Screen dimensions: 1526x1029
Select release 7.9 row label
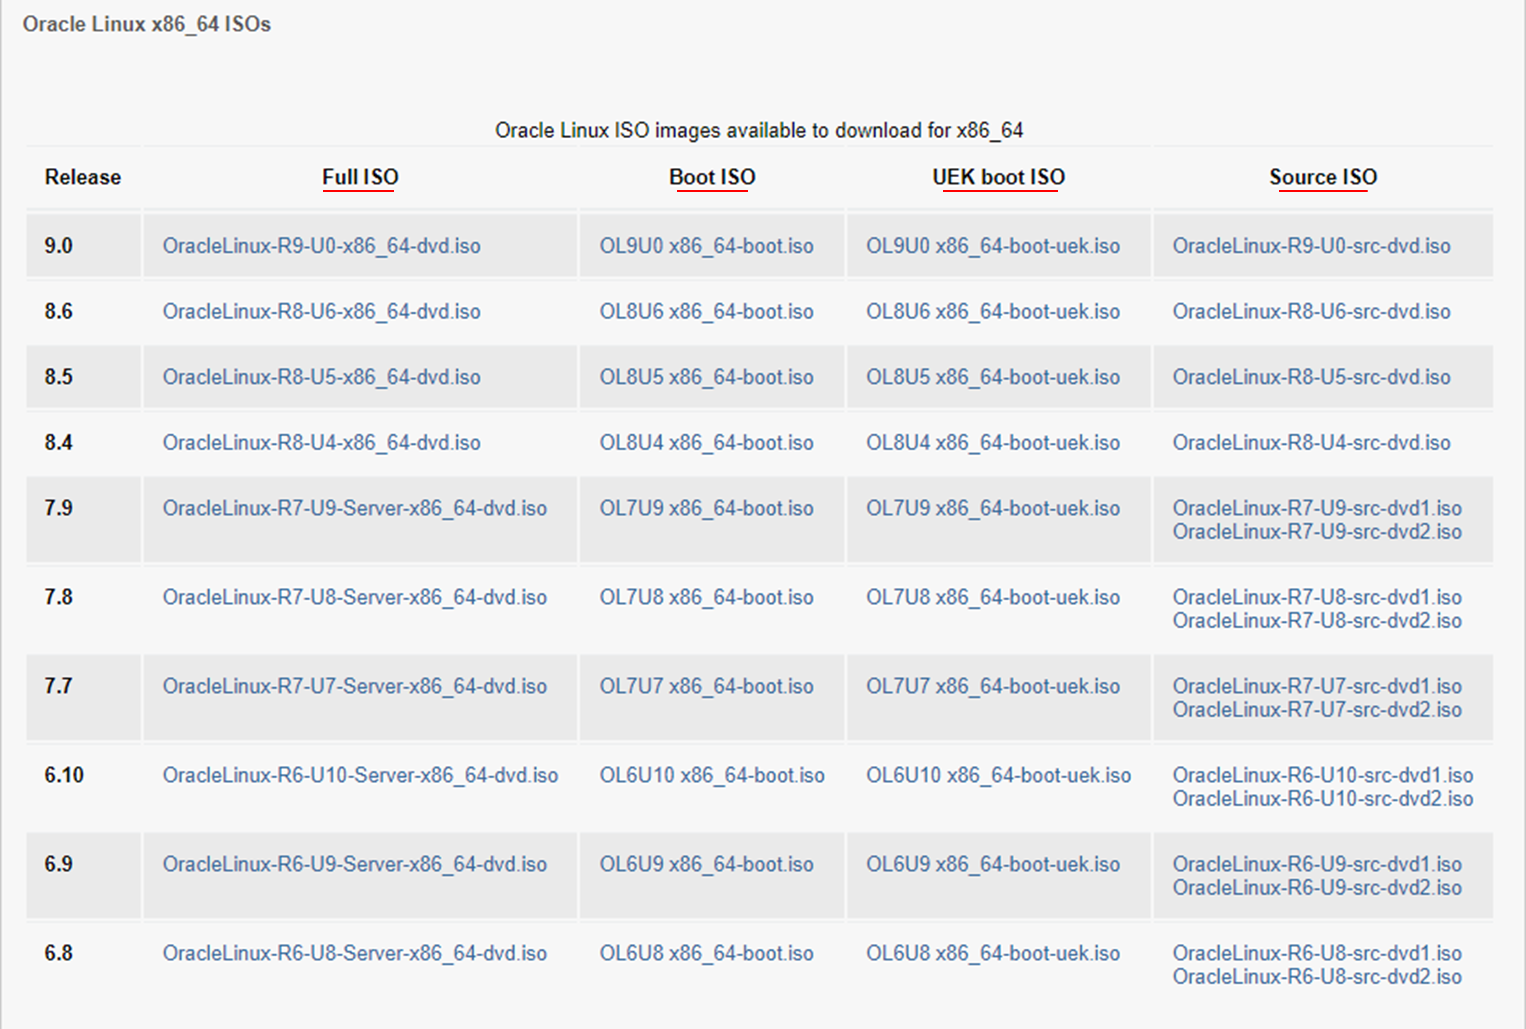[x=59, y=508]
